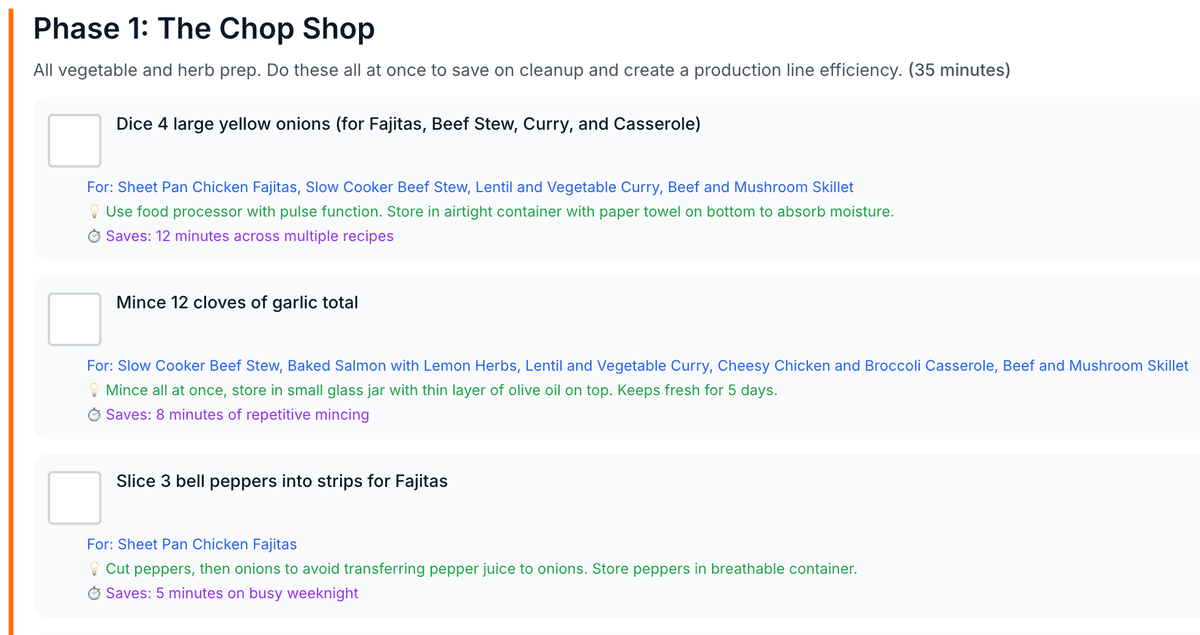
Task: Check the Dice 4 large yellow onions checkbox
Action: 75,141
